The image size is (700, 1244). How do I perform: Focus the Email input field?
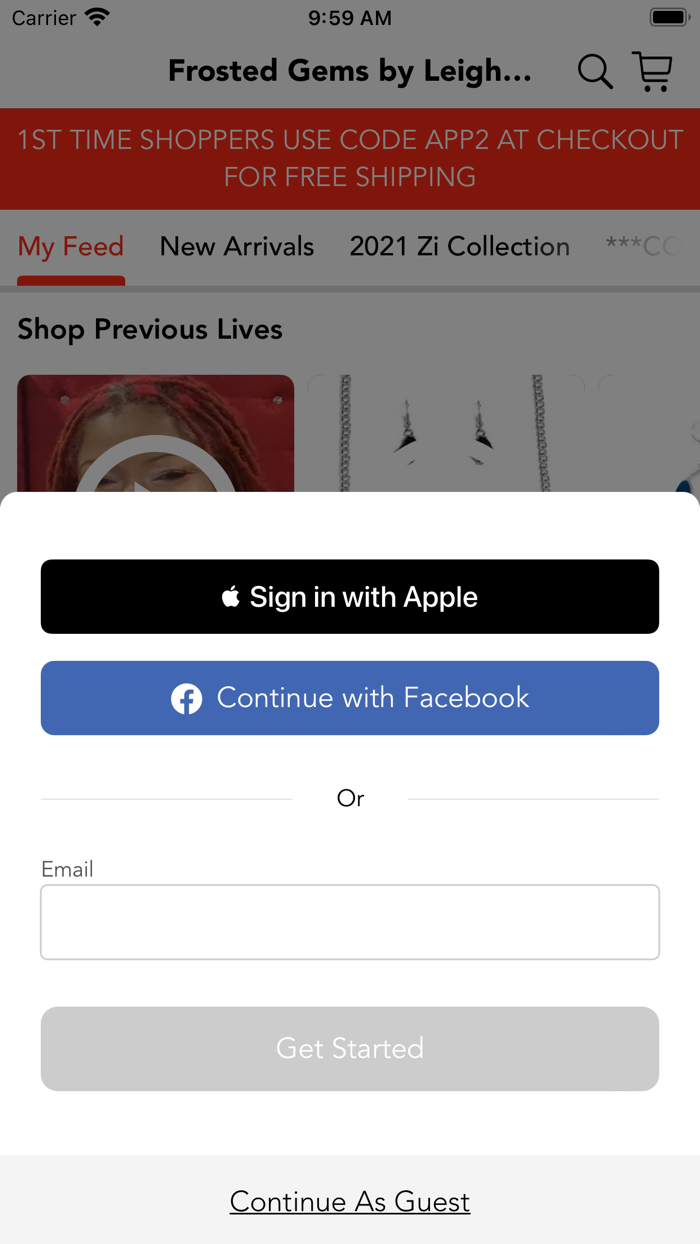tap(350, 922)
